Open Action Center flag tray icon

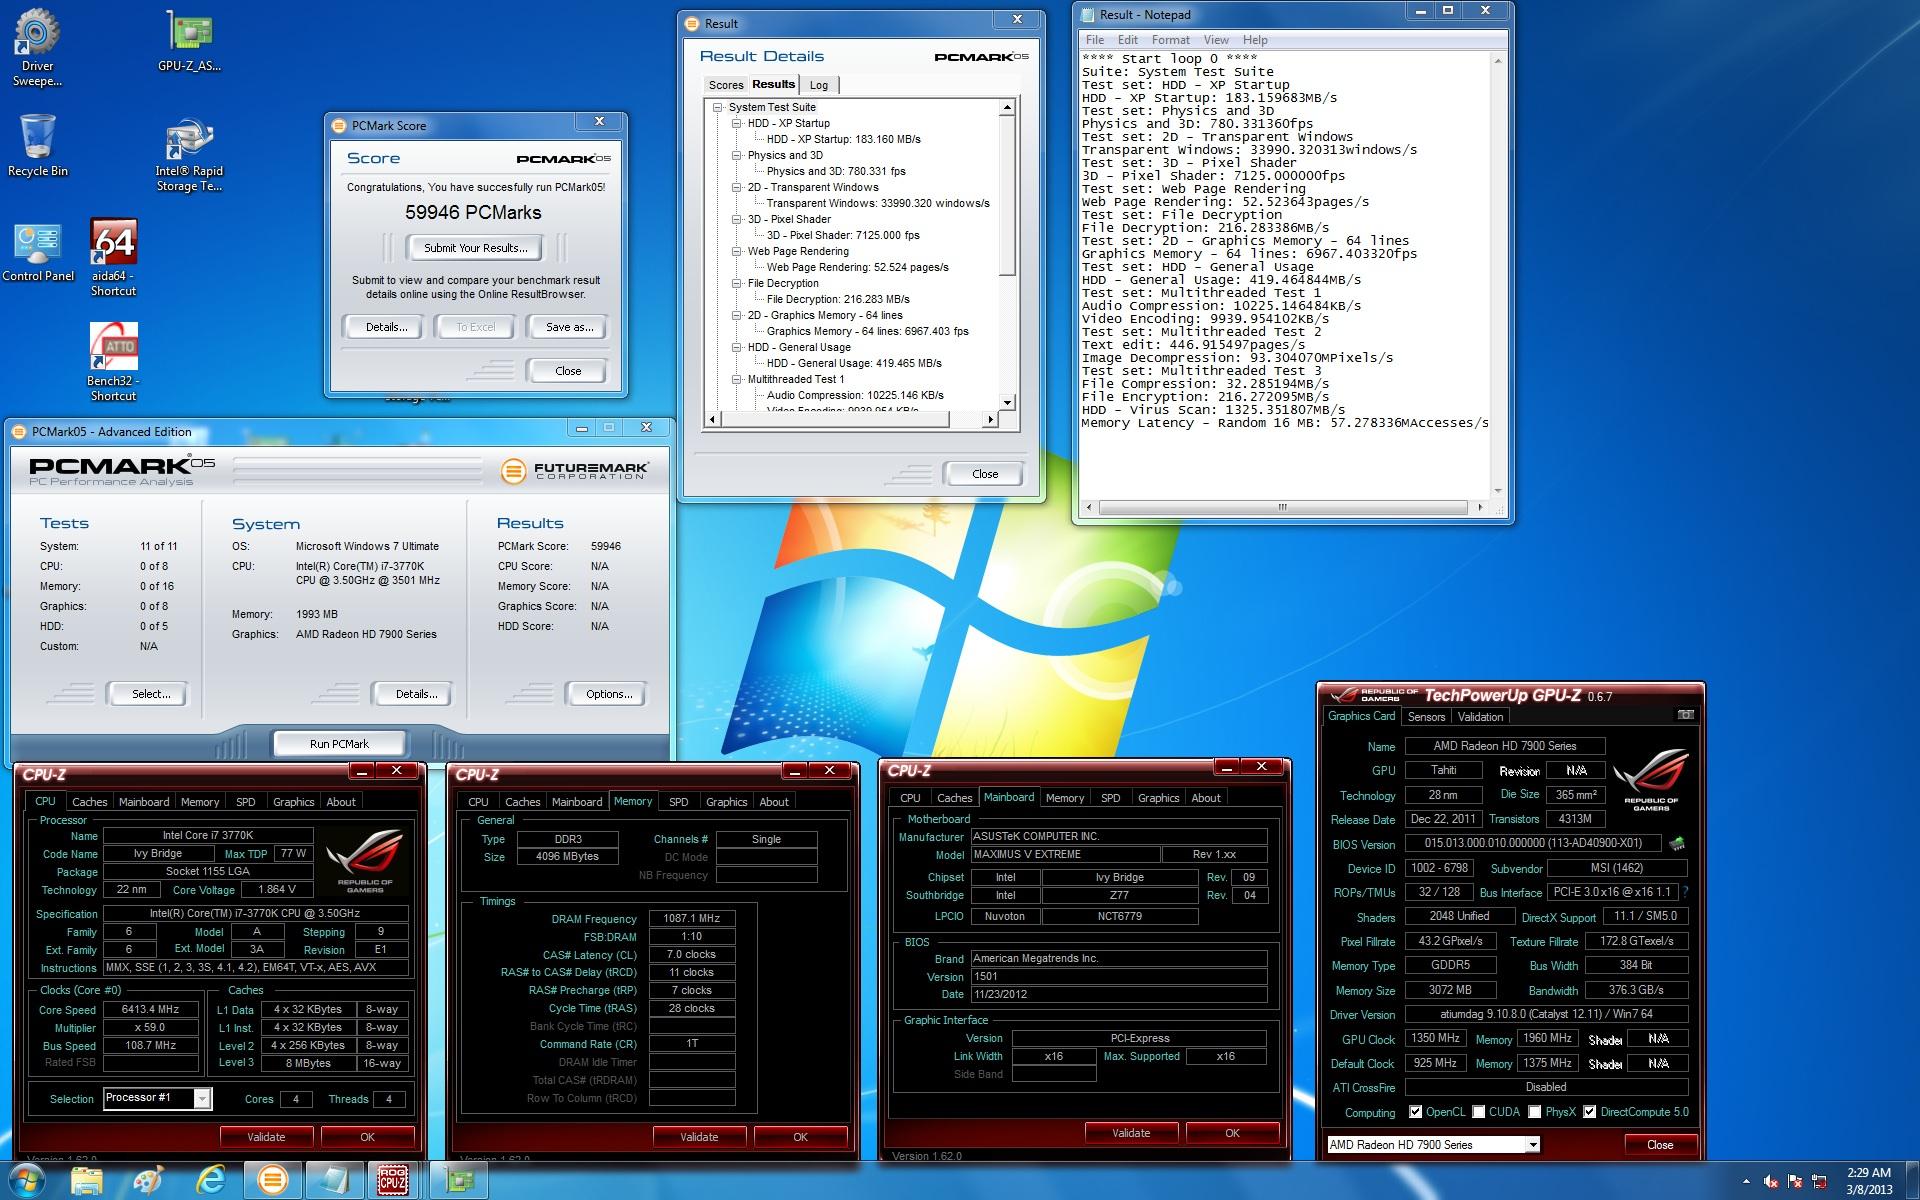click(1796, 1182)
